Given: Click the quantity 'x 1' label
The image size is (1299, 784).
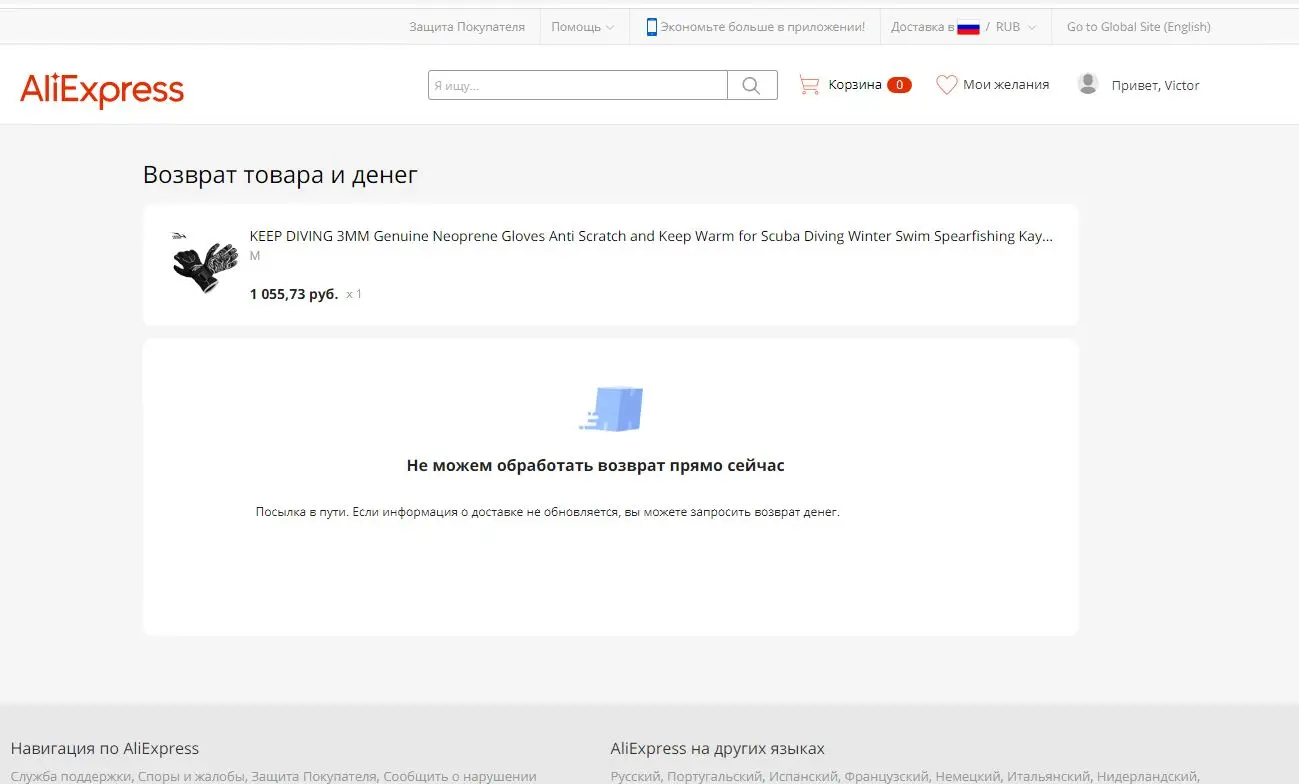Looking at the screenshot, I should point(354,295).
